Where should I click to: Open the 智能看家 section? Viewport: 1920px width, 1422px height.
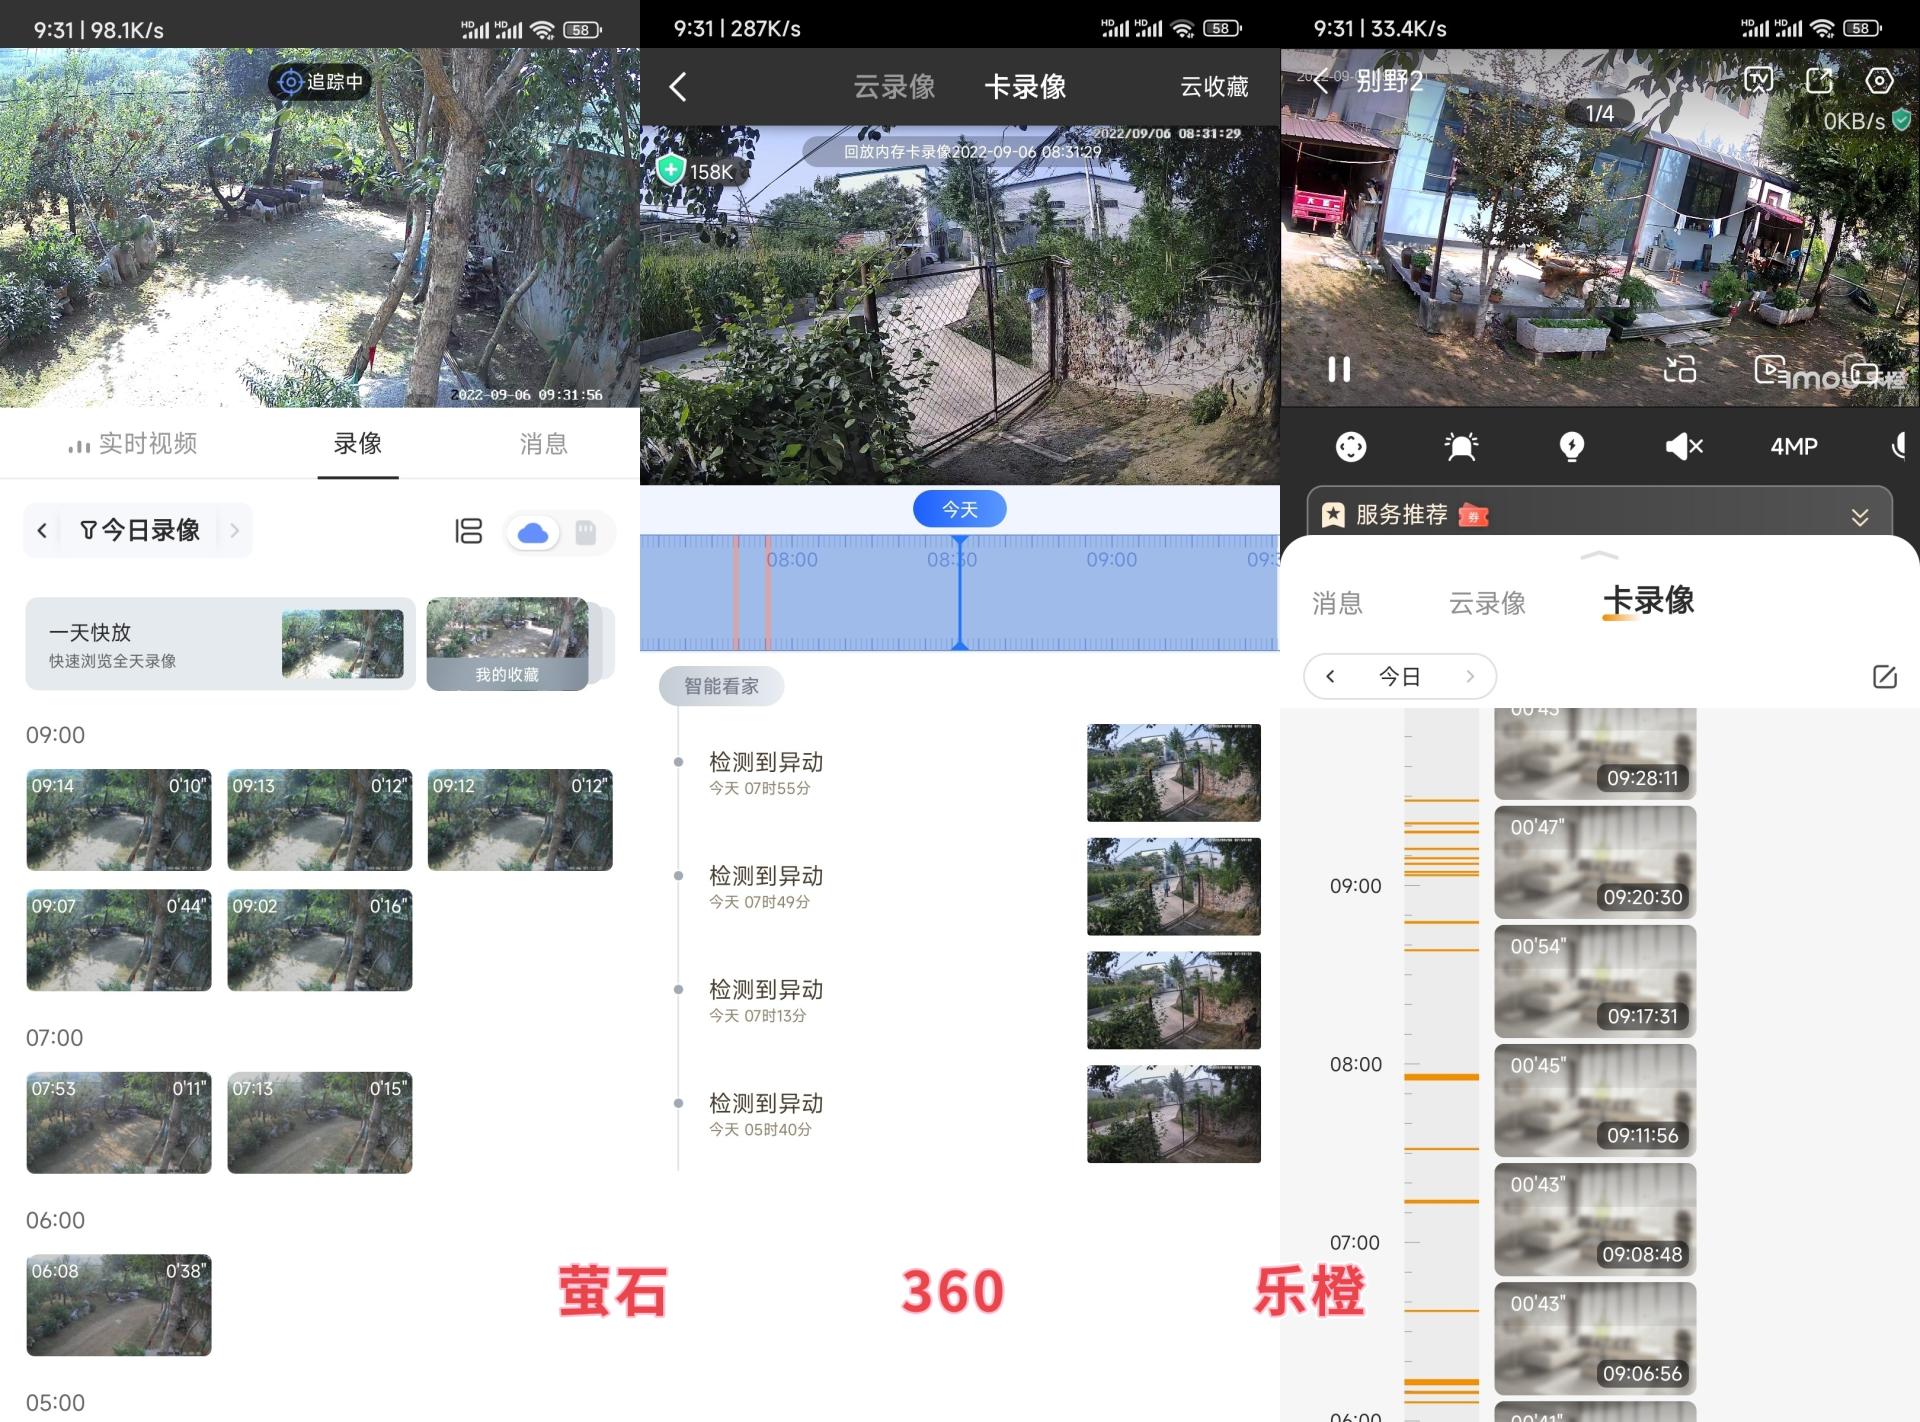click(720, 686)
